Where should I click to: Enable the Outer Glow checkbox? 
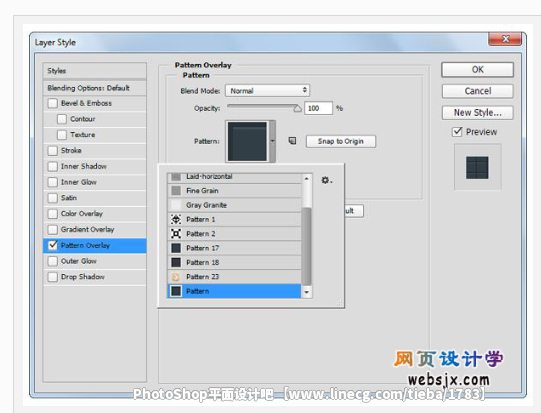pos(53,261)
